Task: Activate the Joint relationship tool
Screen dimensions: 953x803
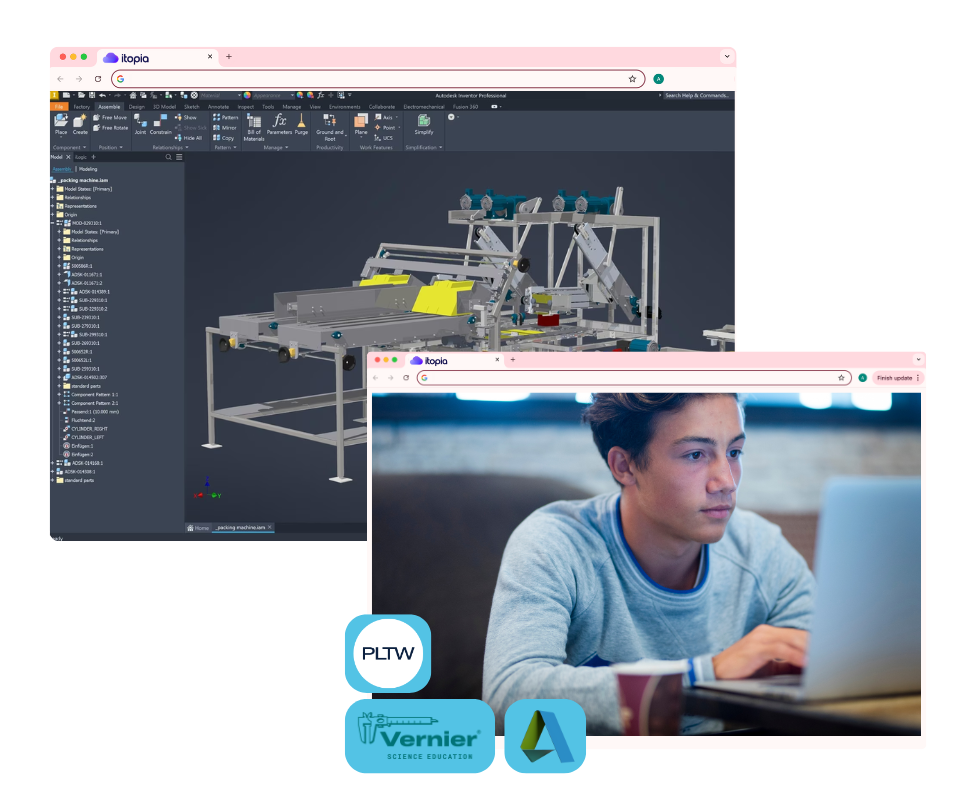Action: pos(140,124)
